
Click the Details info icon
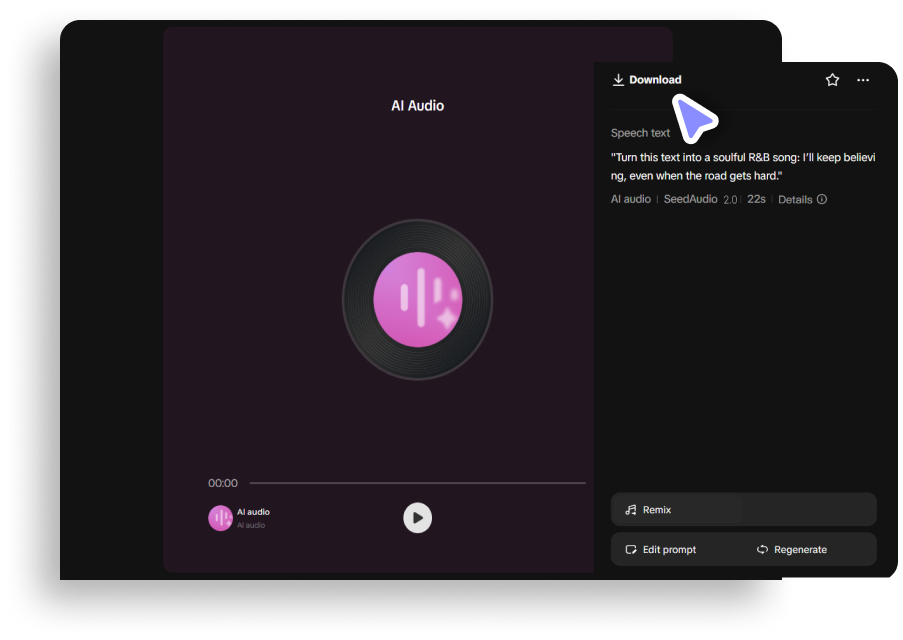pyautogui.click(x=822, y=199)
